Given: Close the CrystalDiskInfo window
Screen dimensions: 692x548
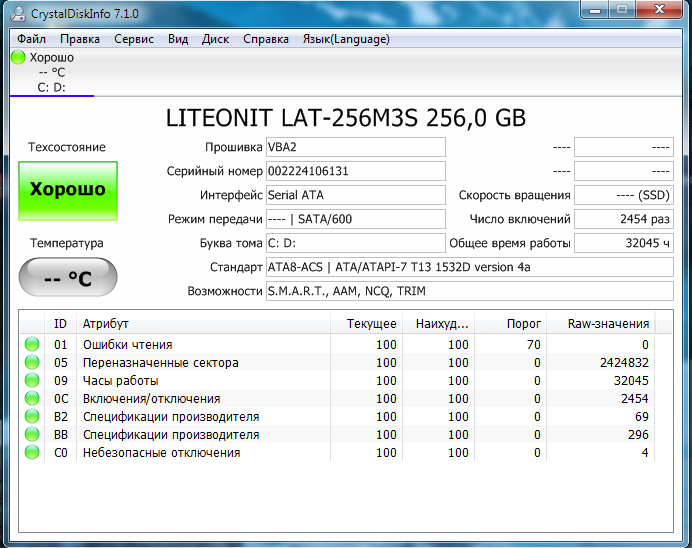Looking at the screenshot, I should tap(660, 10).
